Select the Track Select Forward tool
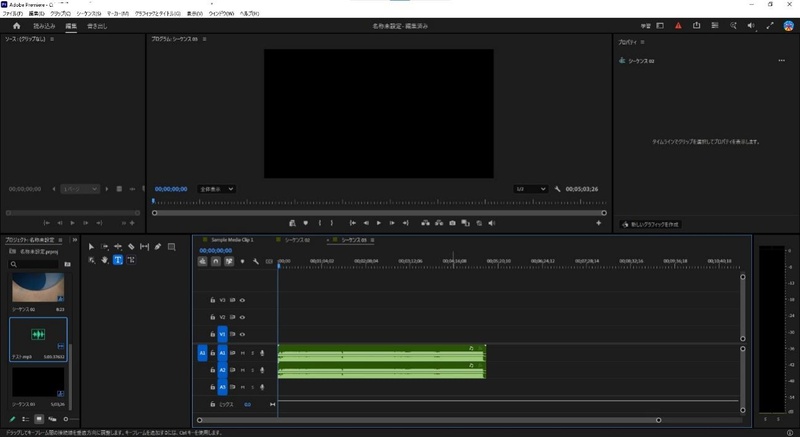The width and height of the screenshot is (800, 437). 105,247
